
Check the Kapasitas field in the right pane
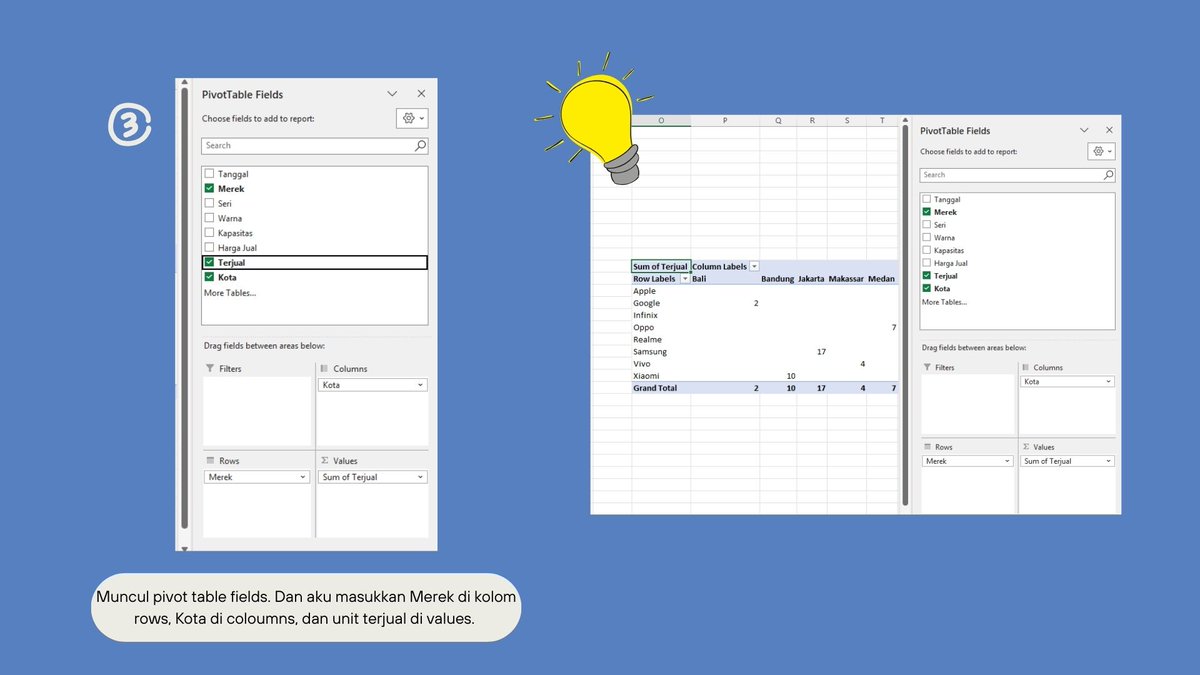(x=927, y=250)
